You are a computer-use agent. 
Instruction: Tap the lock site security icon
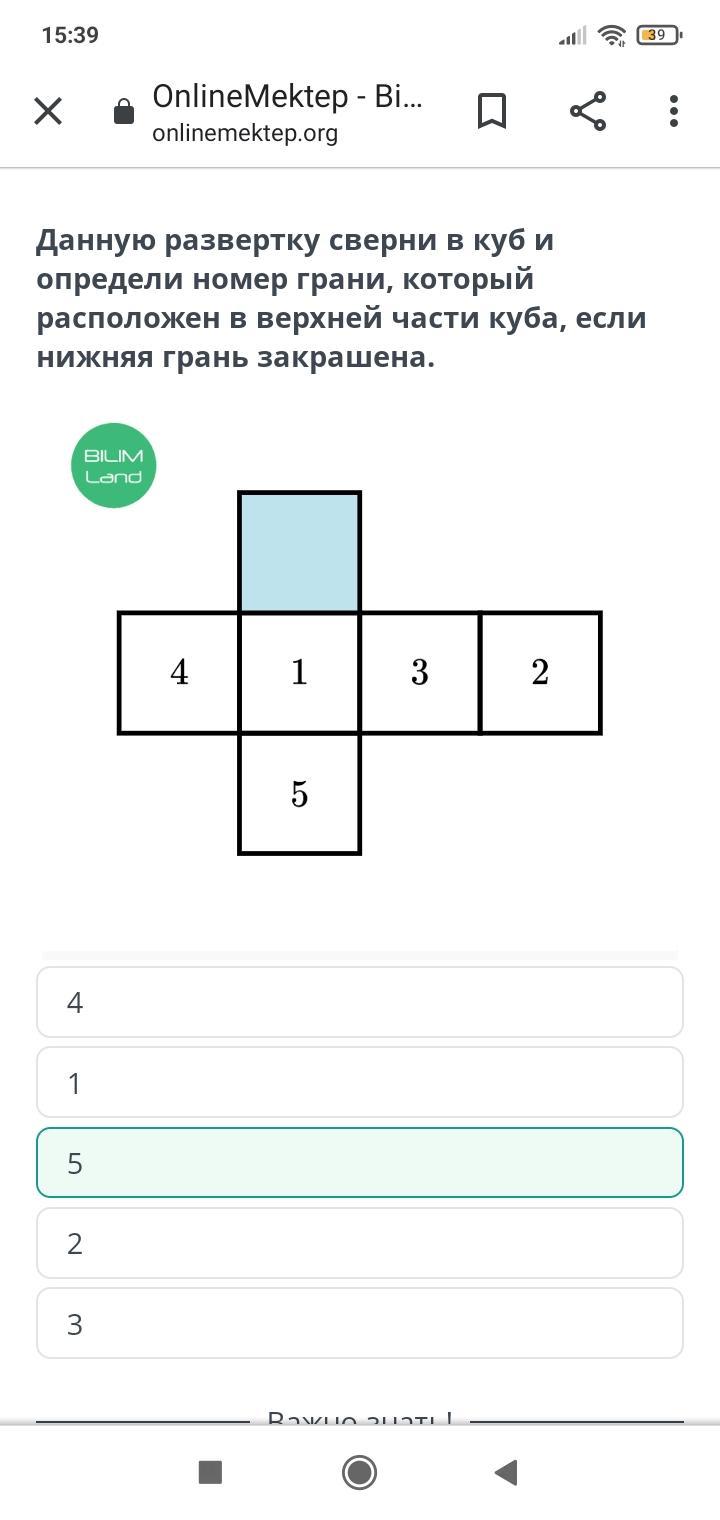coord(124,111)
